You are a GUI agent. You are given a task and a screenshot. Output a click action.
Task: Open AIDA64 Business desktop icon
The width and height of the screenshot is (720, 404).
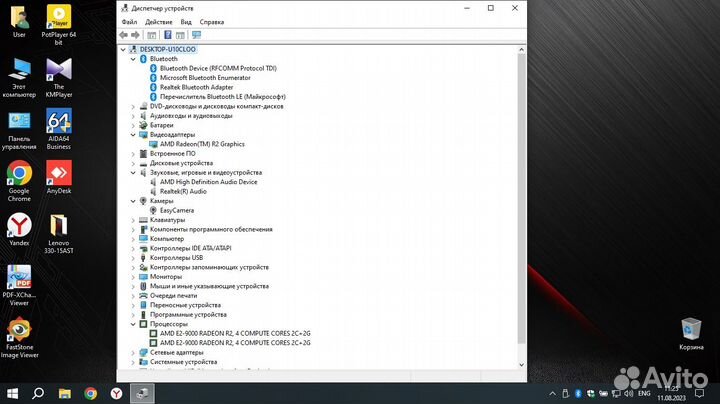[x=59, y=129]
